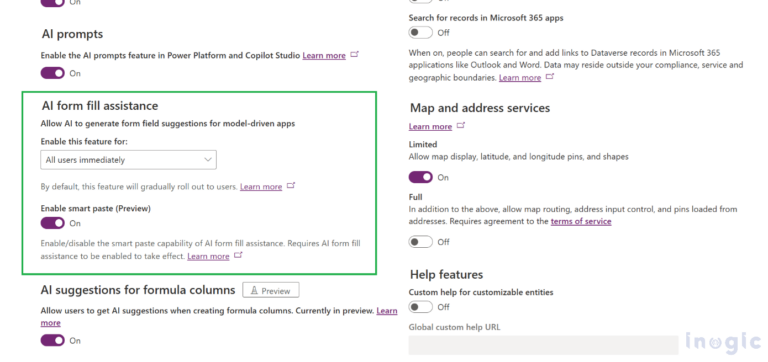Toggle off the AI prompts switch

pyautogui.click(x=52, y=73)
